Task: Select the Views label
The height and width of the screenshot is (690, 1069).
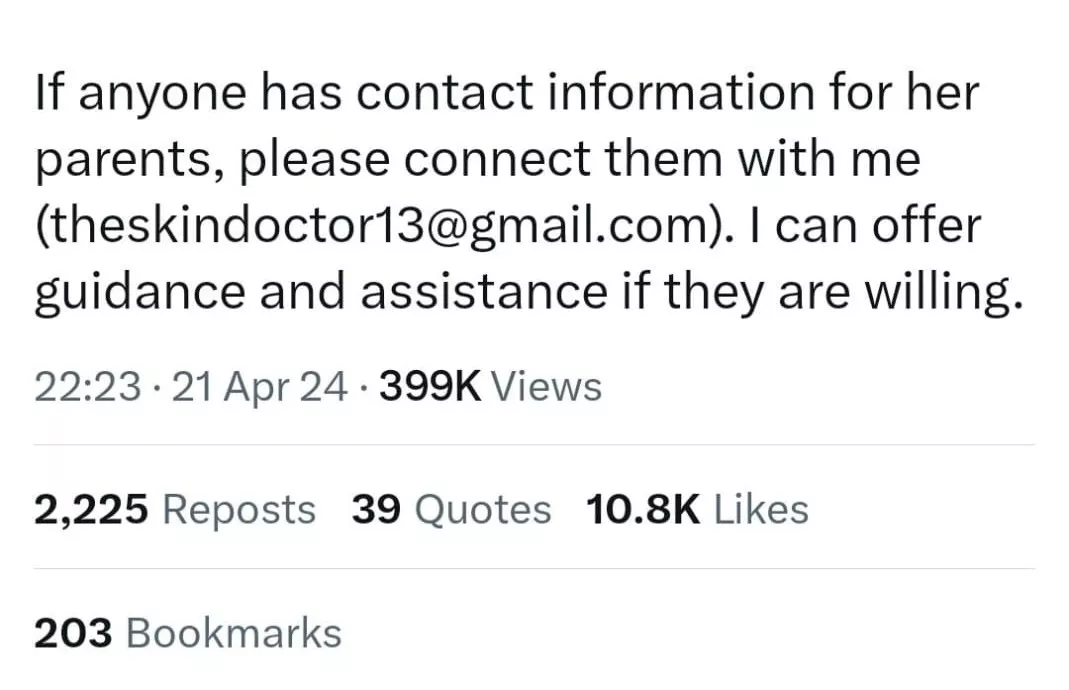Action: (548, 387)
